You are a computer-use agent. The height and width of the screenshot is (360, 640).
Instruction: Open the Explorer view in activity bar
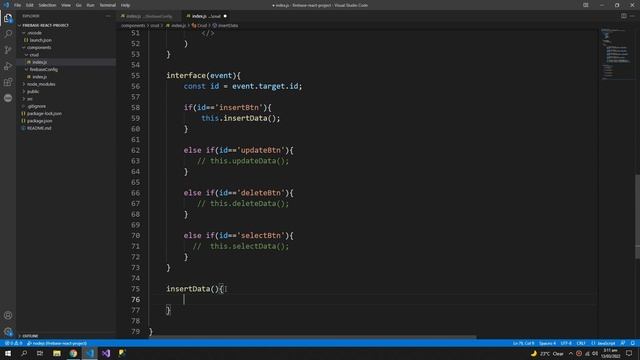point(8,18)
